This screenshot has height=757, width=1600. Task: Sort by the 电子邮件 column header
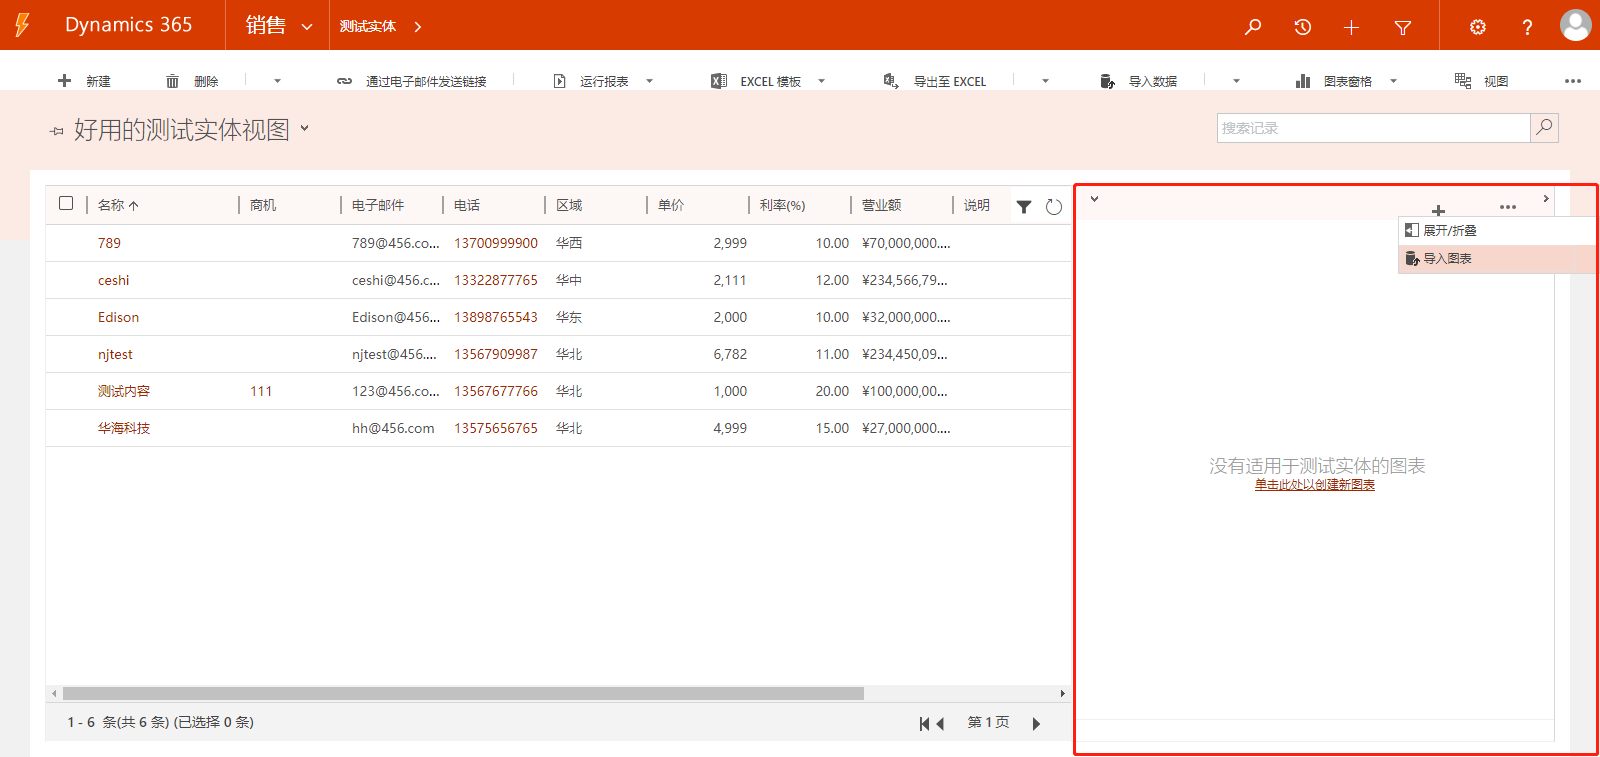[x=378, y=205]
